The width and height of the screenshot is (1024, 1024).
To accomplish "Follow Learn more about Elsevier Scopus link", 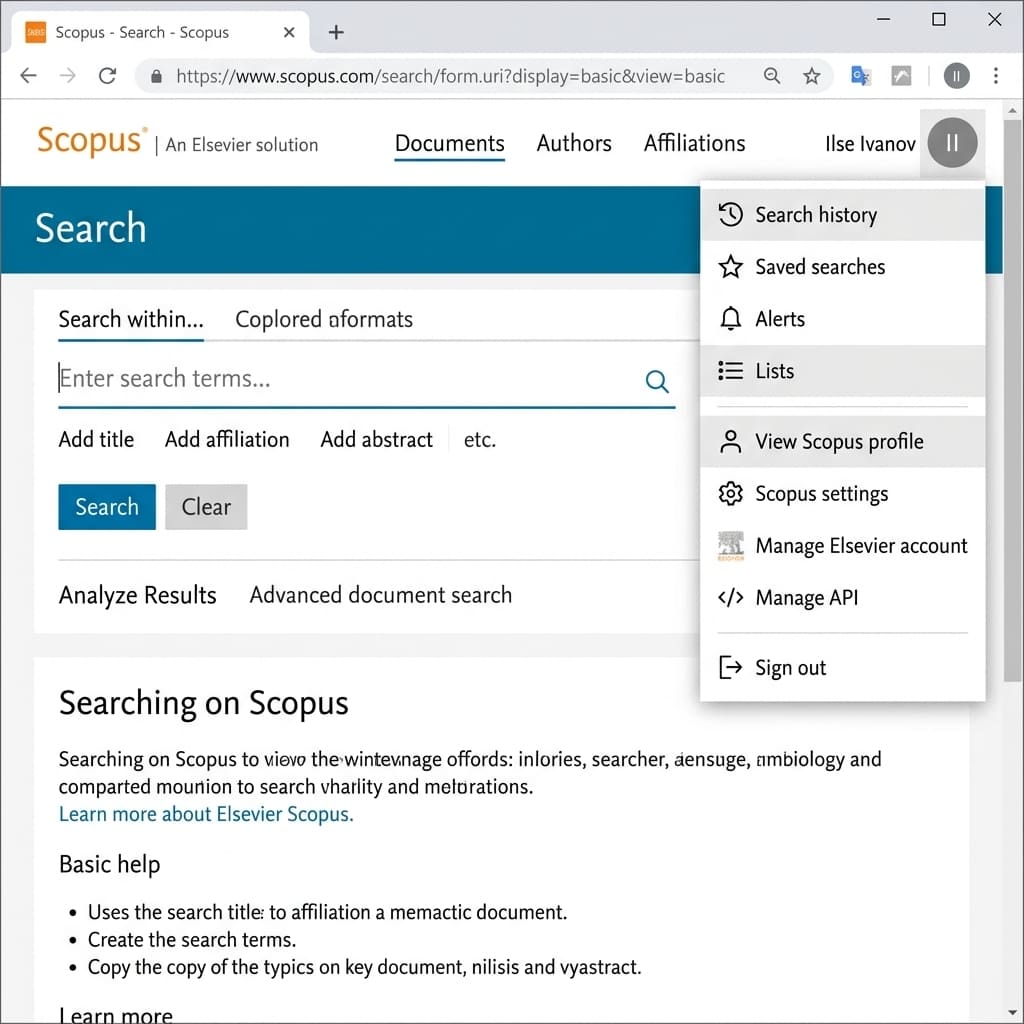I will point(206,814).
